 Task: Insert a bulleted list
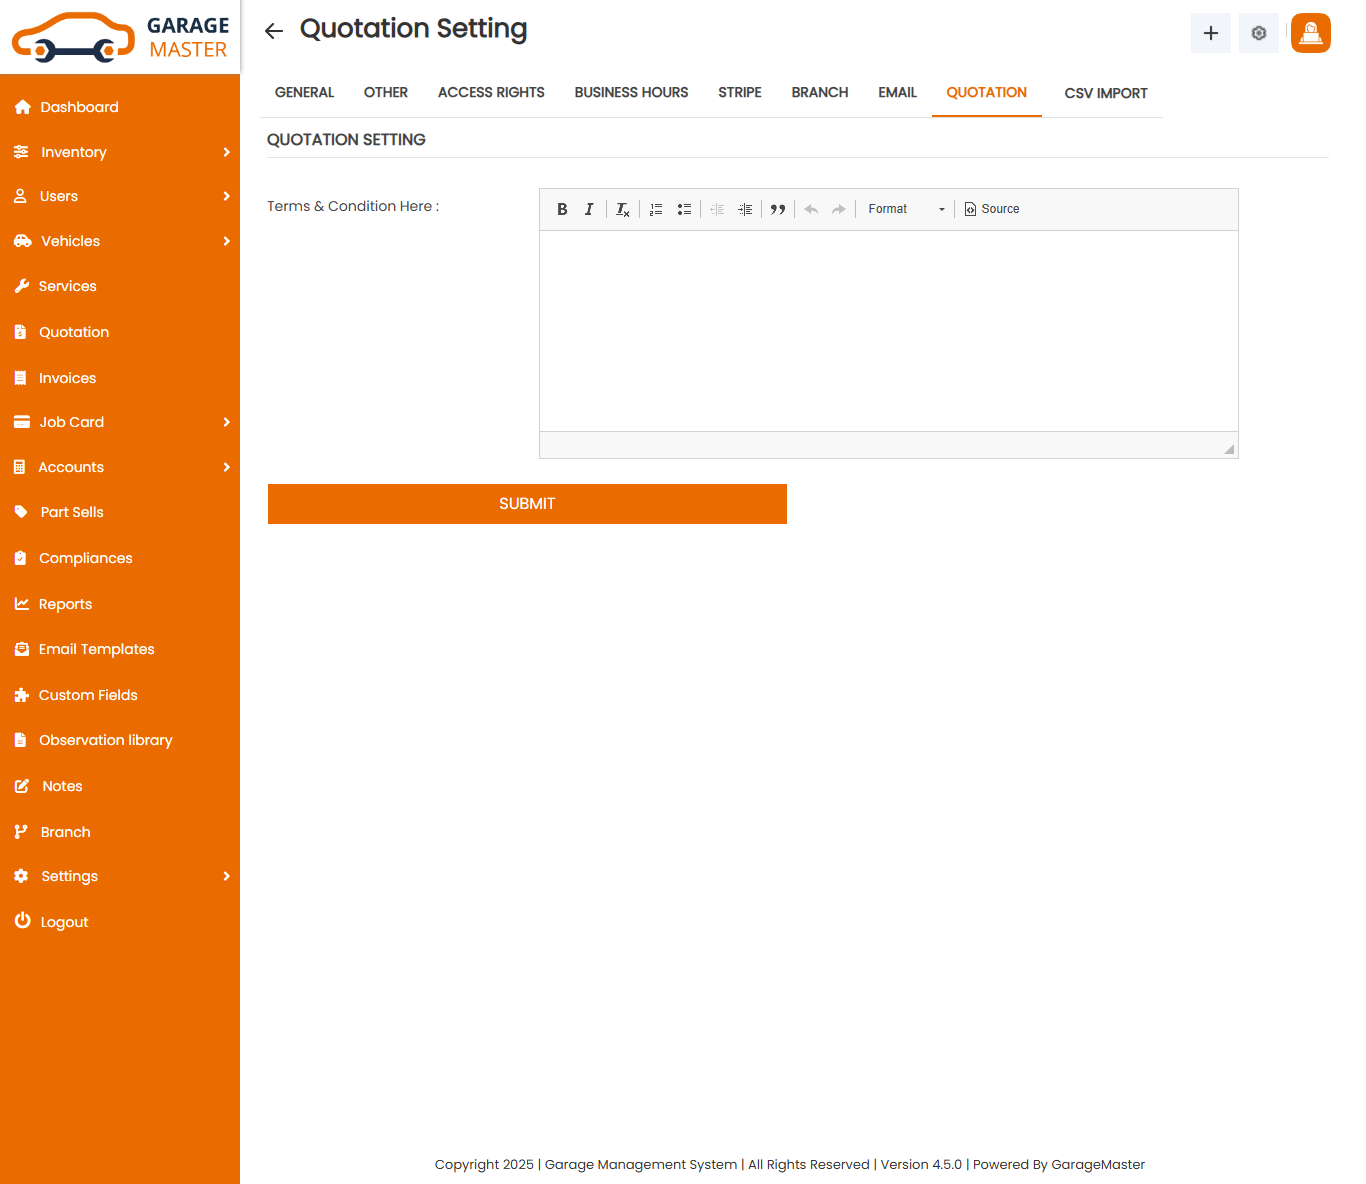click(684, 209)
